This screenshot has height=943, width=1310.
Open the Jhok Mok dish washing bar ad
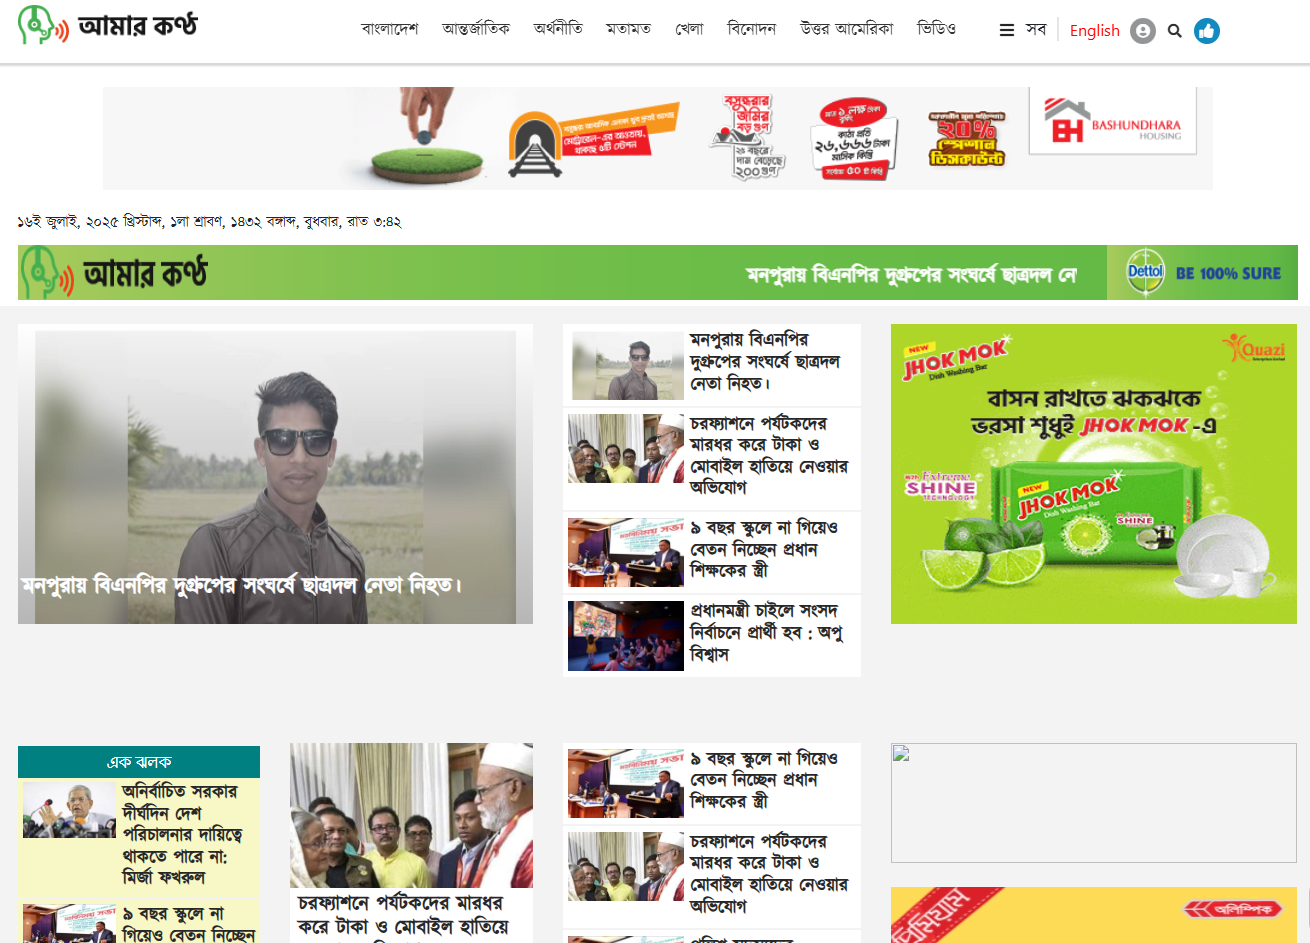pos(1094,474)
